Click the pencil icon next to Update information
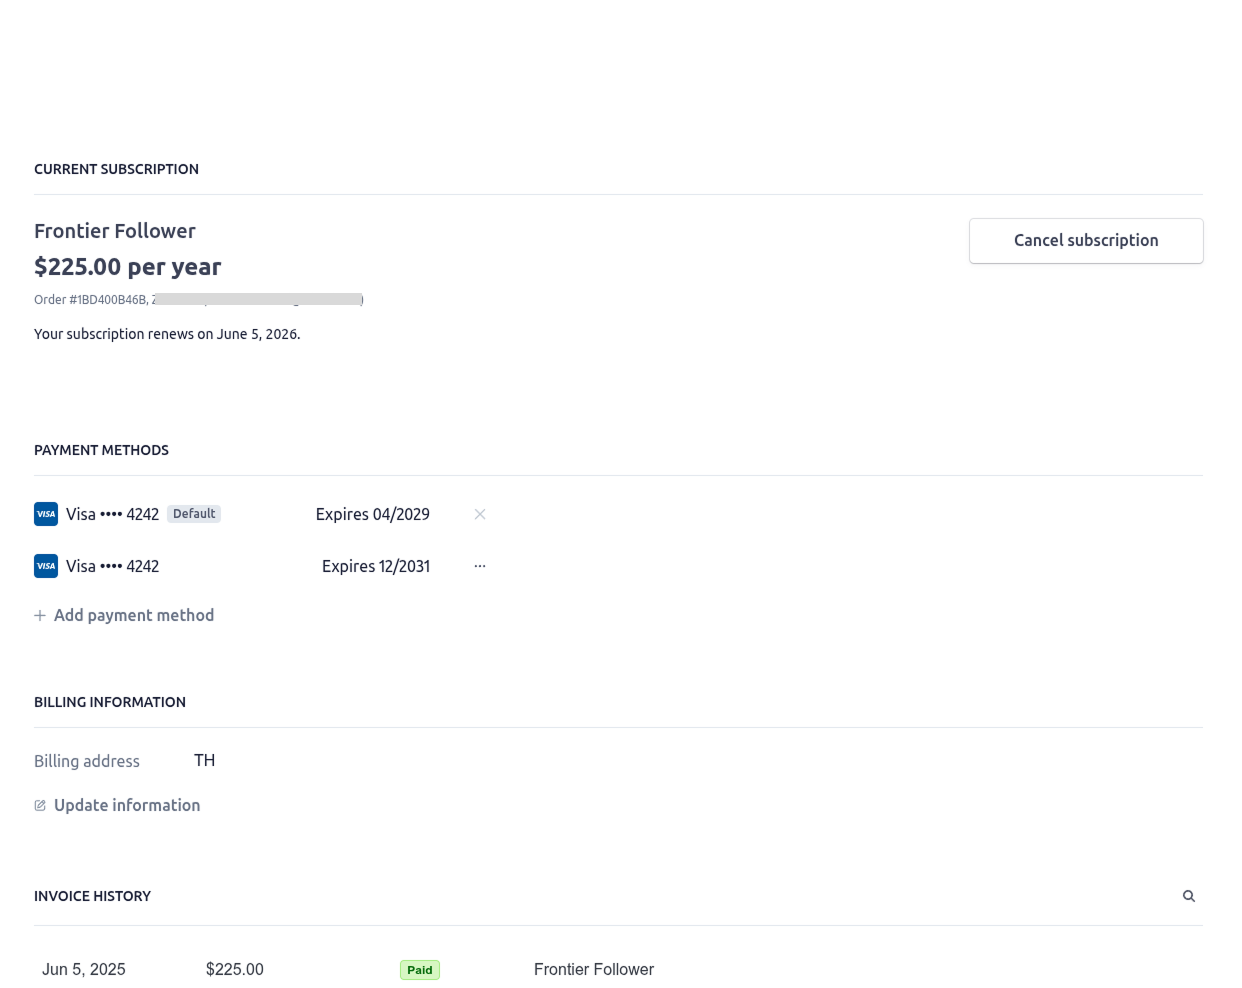The height and width of the screenshot is (988, 1242). [40, 806]
